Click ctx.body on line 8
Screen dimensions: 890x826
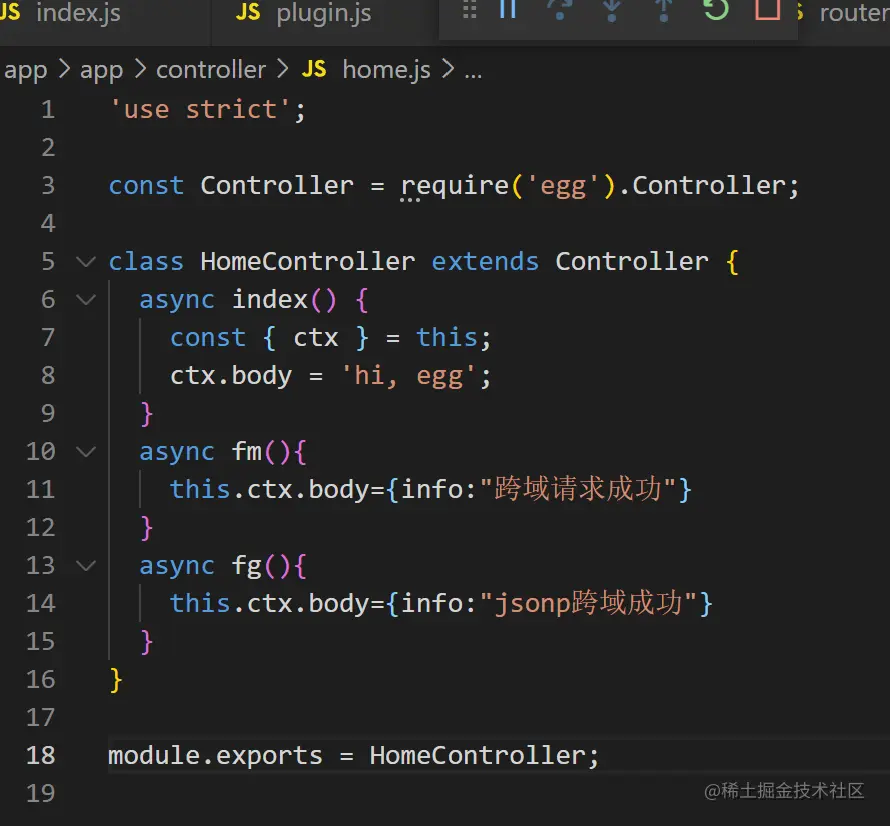point(230,376)
